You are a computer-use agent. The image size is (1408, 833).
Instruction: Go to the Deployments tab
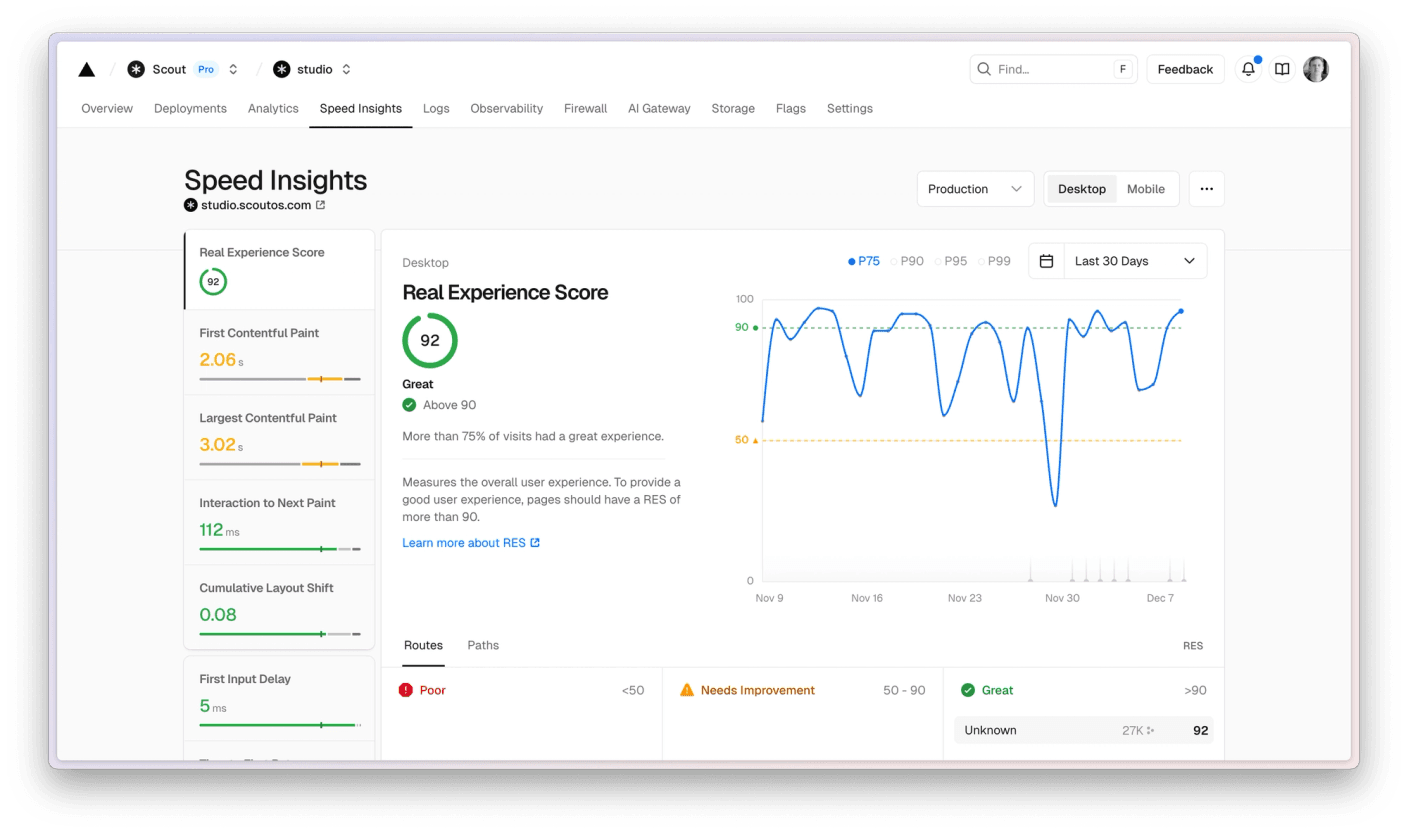coord(190,108)
